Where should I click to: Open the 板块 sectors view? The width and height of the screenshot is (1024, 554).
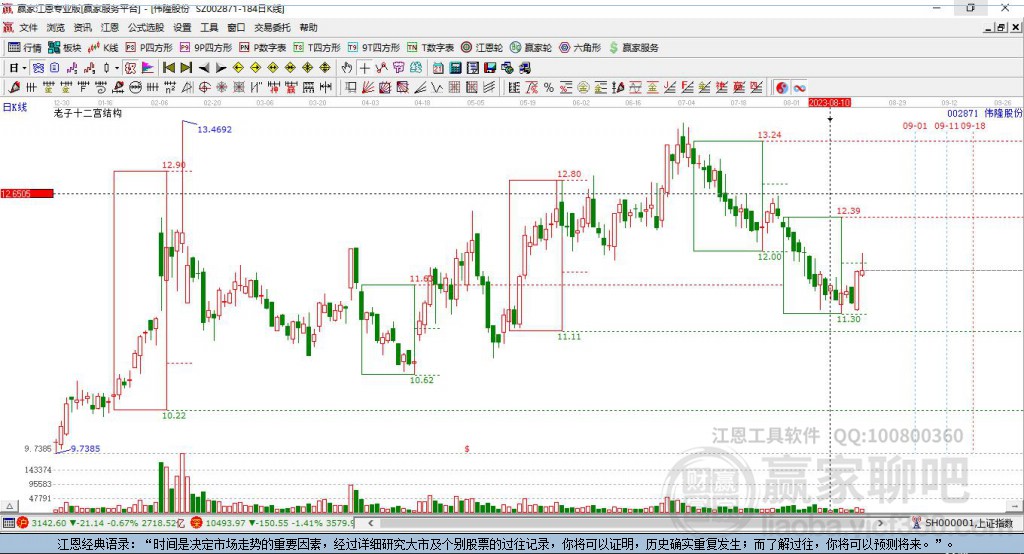65,48
